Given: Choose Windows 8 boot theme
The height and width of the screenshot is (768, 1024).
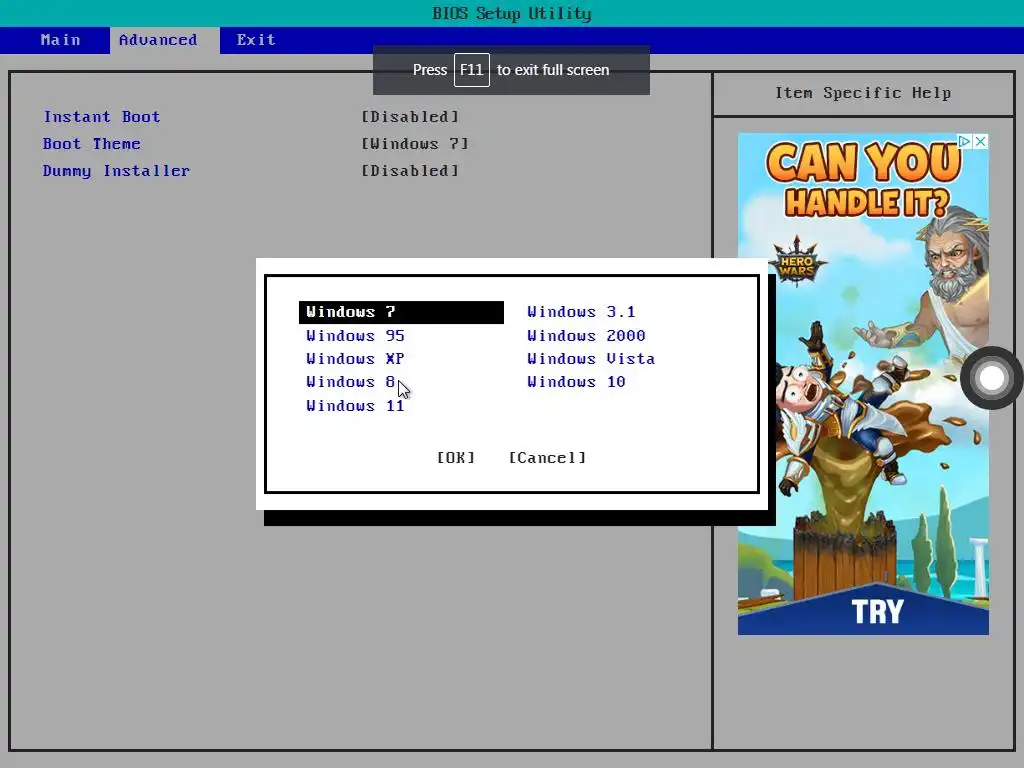Looking at the screenshot, I should point(351,382).
